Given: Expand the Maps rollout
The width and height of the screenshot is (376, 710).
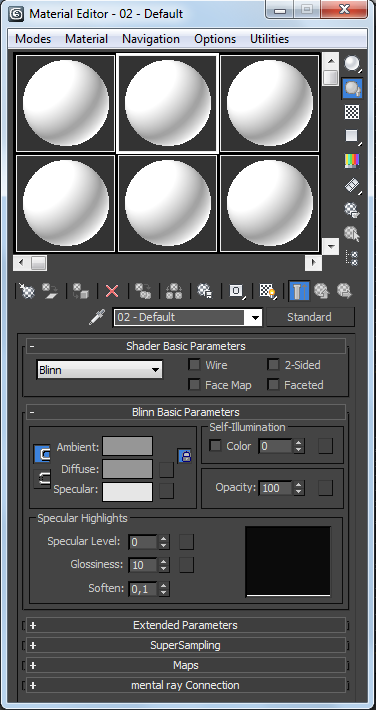Looking at the screenshot, I should [x=186, y=665].
